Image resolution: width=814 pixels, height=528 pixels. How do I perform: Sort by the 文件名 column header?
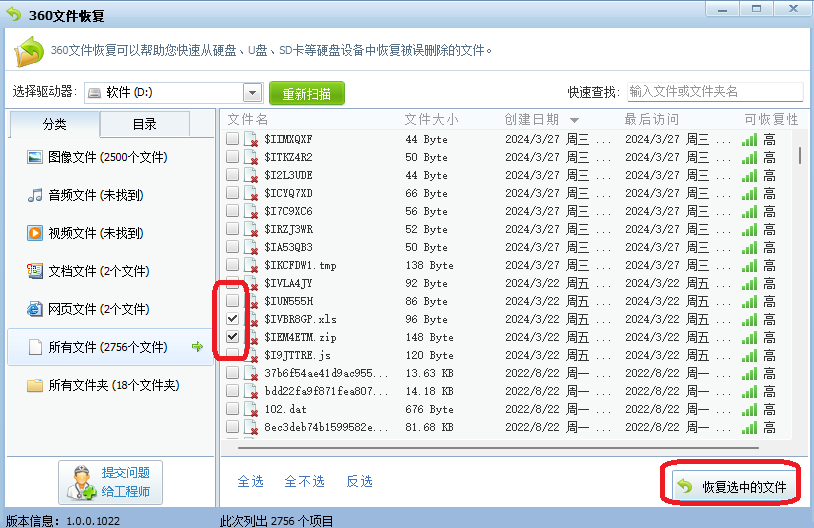click(x=248, y=120)
